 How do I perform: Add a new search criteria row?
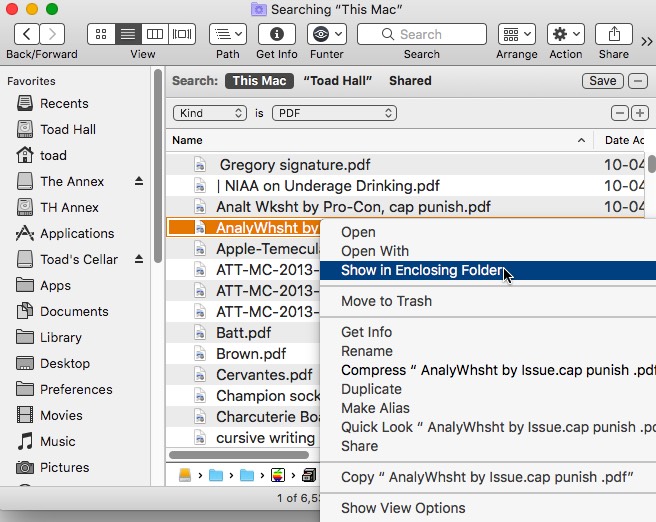(x=640, y=113)
